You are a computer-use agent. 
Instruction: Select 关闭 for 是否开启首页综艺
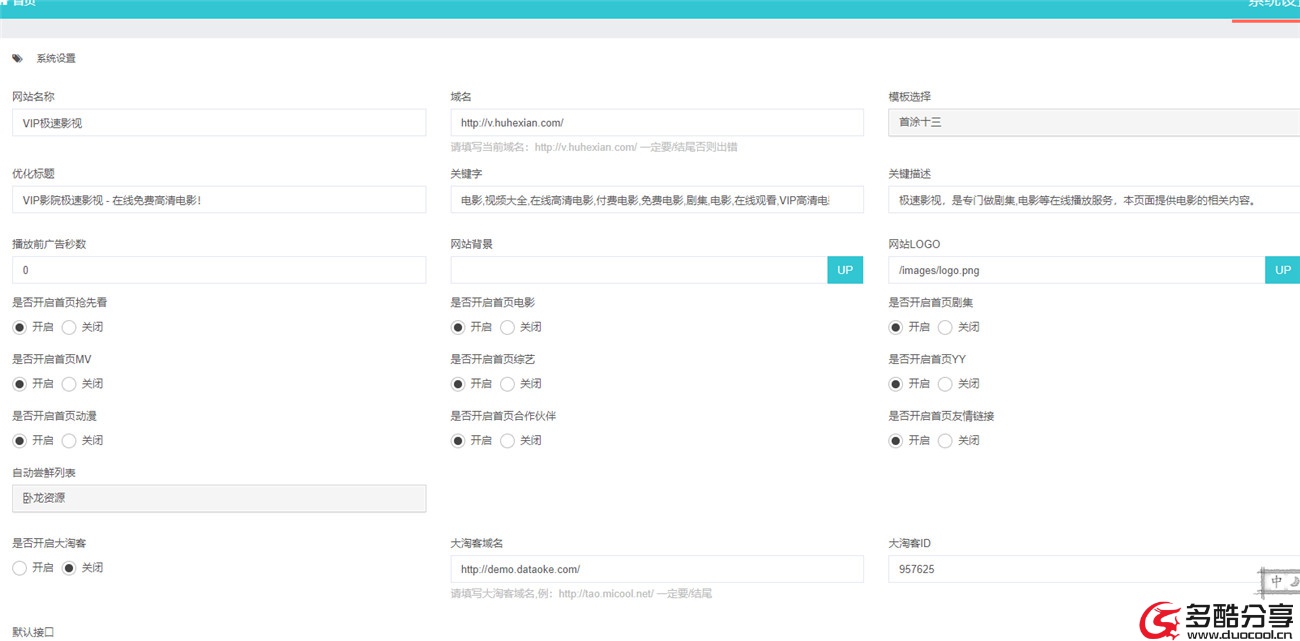(508, 384)
